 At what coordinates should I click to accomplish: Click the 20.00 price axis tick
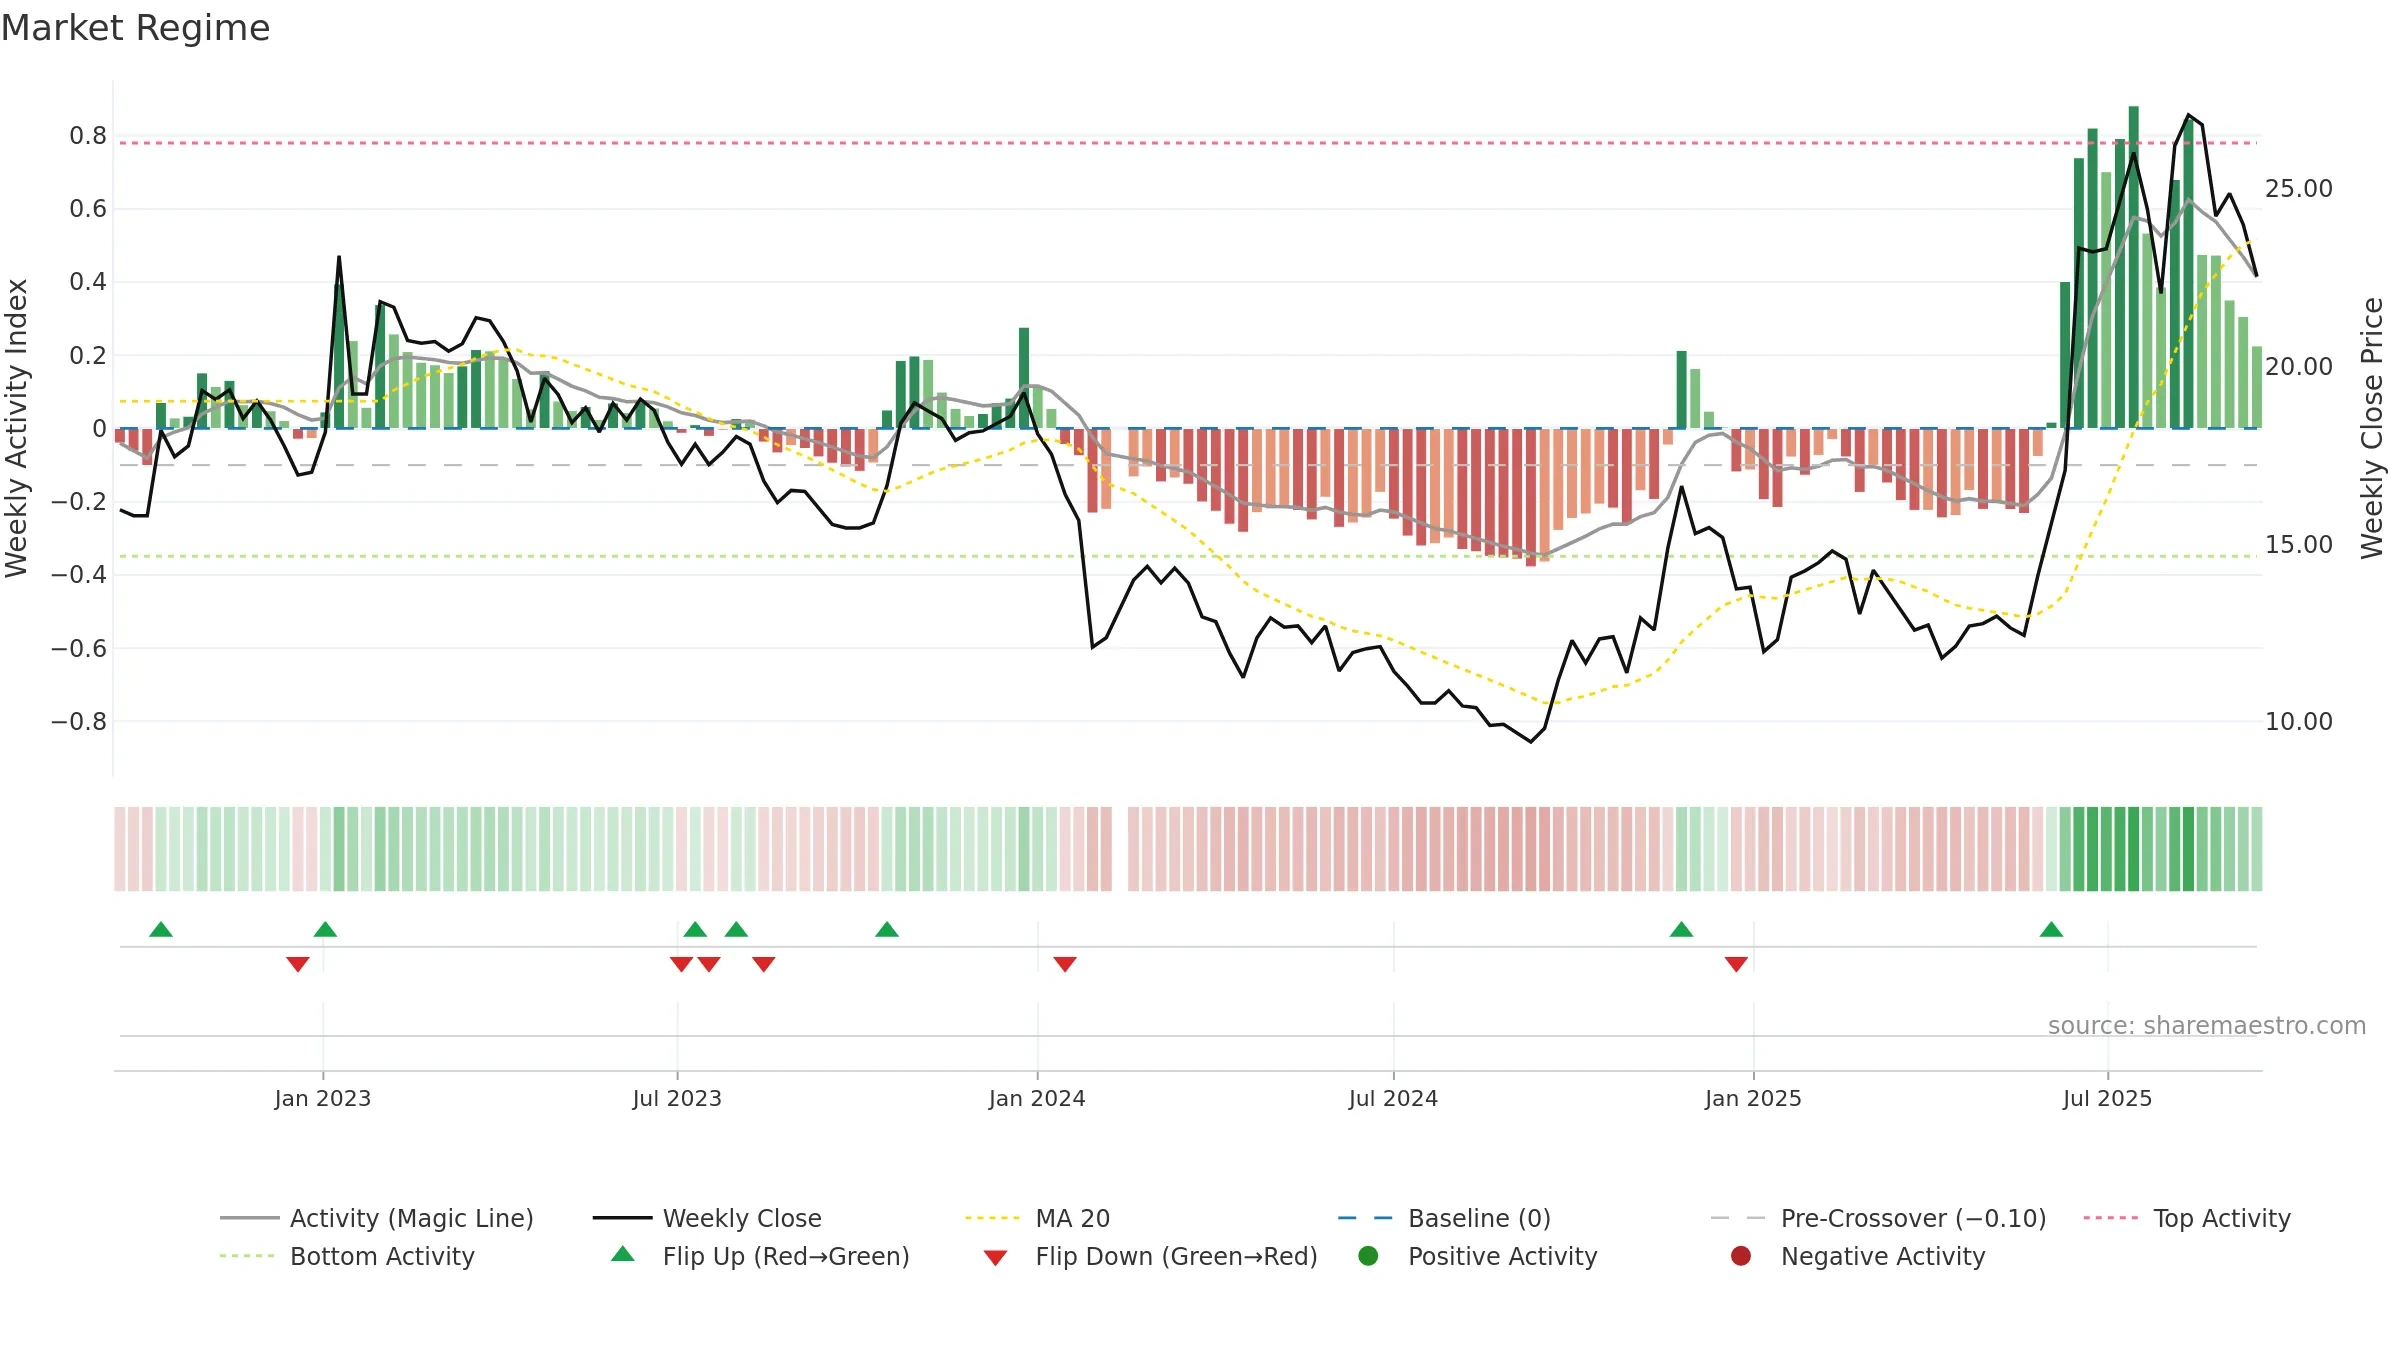tap(2298, 367)
